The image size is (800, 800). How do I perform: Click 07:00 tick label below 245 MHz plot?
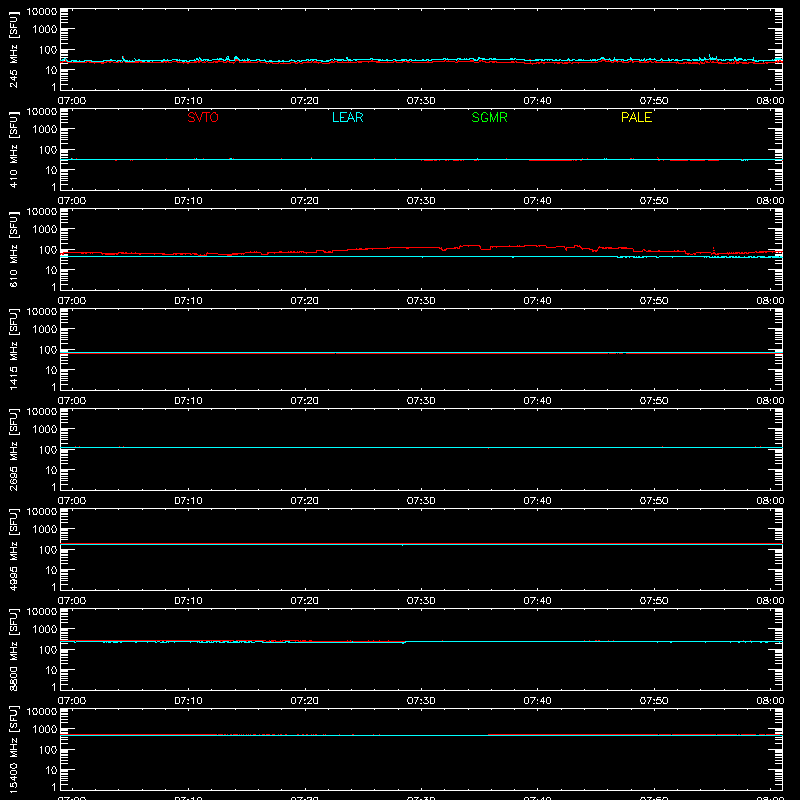pyautogui.click(x=72, y=101)
